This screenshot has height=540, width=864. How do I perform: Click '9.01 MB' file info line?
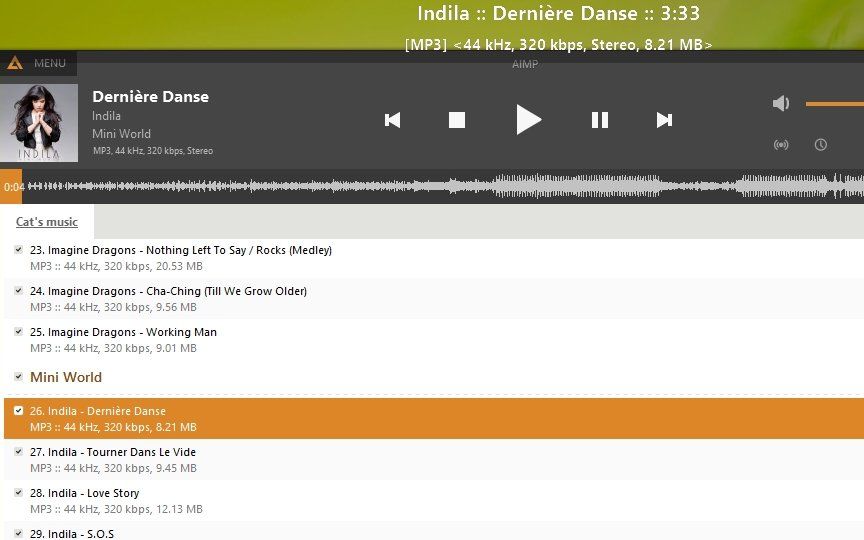[x=113, y=348]
